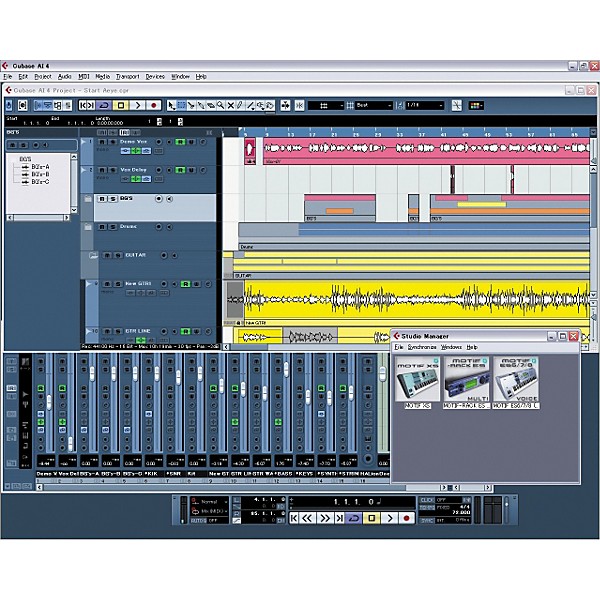Image resolution: width=600 pixels, height=600 pixels.
Task: Click Fast Forward in transport panel
Action: (324, 518)
